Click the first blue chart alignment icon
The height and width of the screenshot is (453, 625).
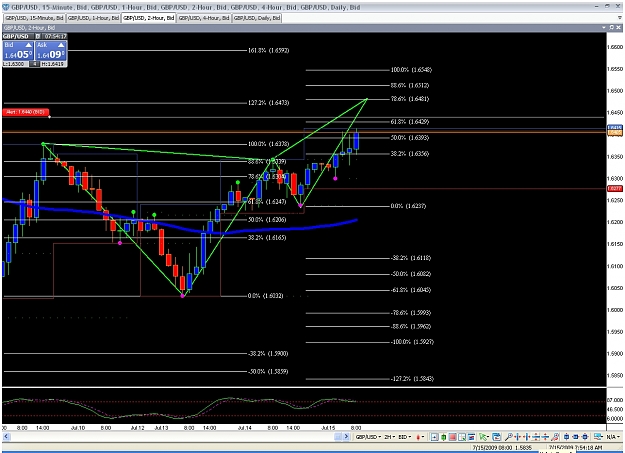click(x=566, y=437)
